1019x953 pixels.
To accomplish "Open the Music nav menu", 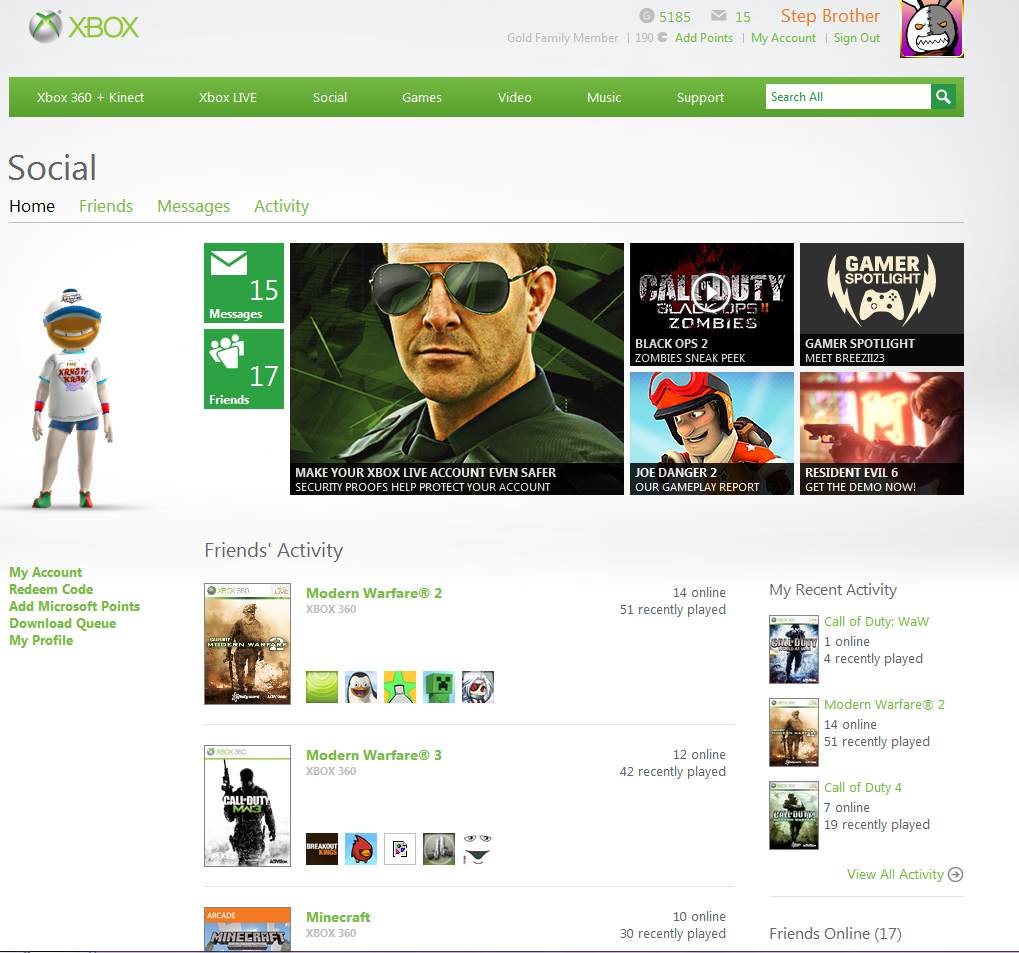I will [604, 98].
